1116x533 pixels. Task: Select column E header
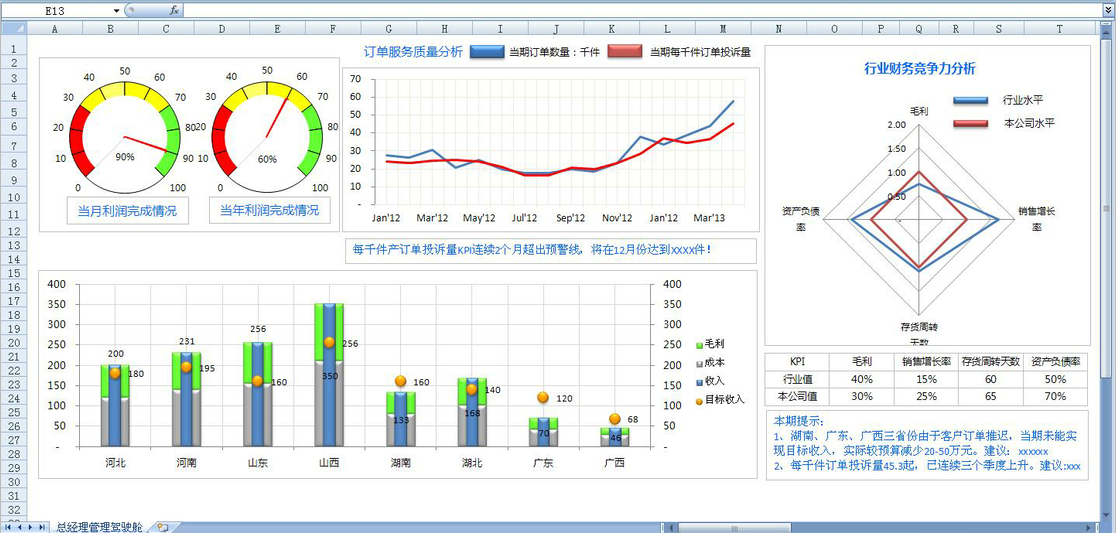[x=277, y=28]
